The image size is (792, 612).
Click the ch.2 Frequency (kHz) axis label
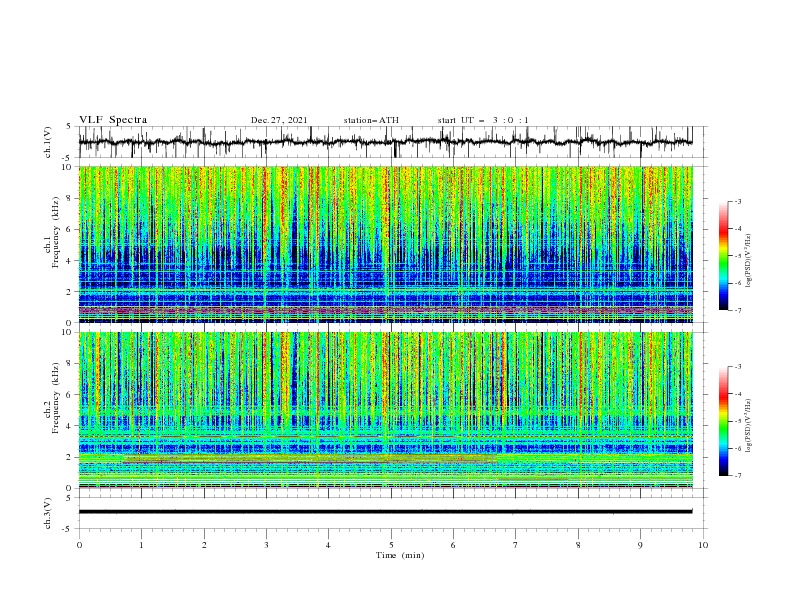(52, 398)
